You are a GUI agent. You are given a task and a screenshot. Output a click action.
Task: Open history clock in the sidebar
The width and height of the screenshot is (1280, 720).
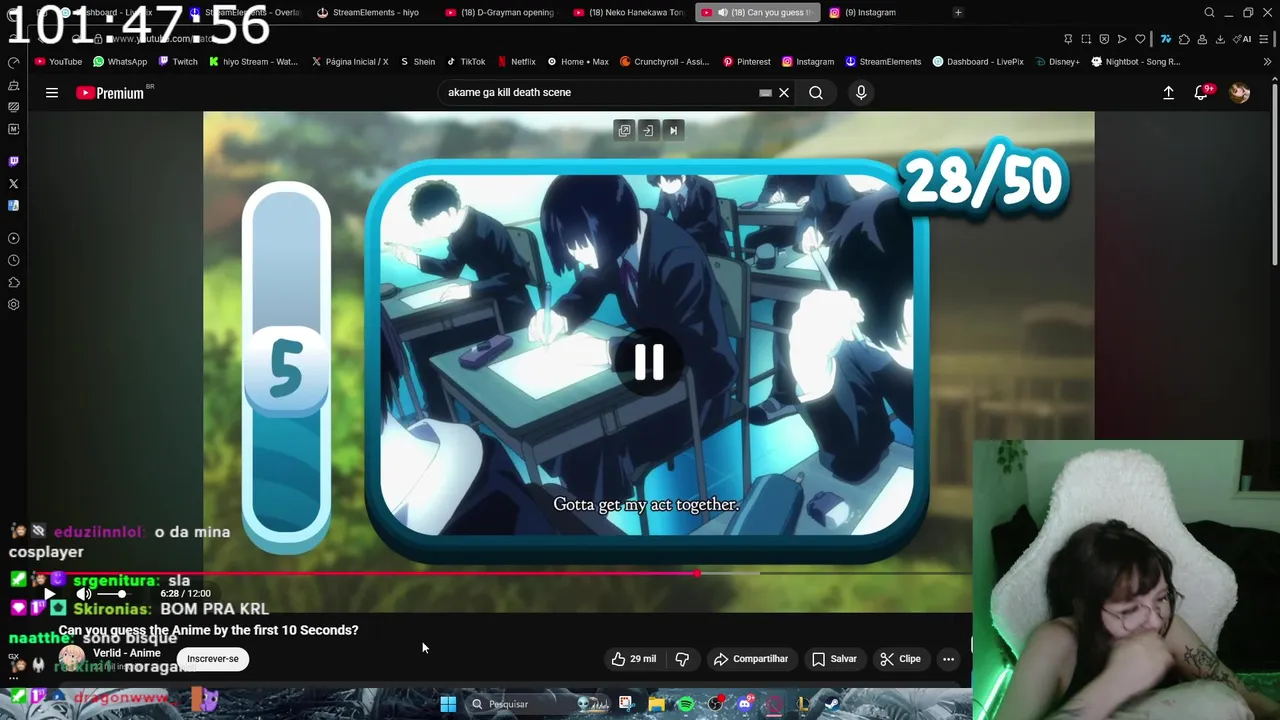point(14,260)
